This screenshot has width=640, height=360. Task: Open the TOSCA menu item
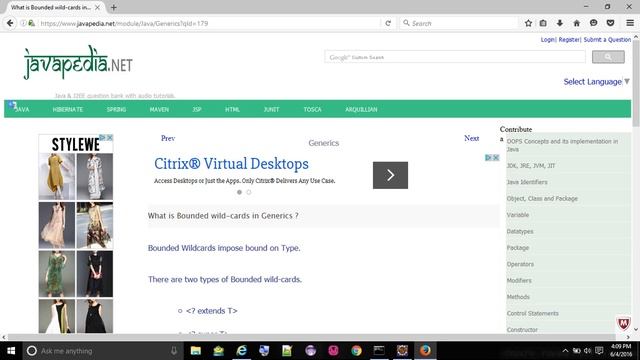[312, 109]
